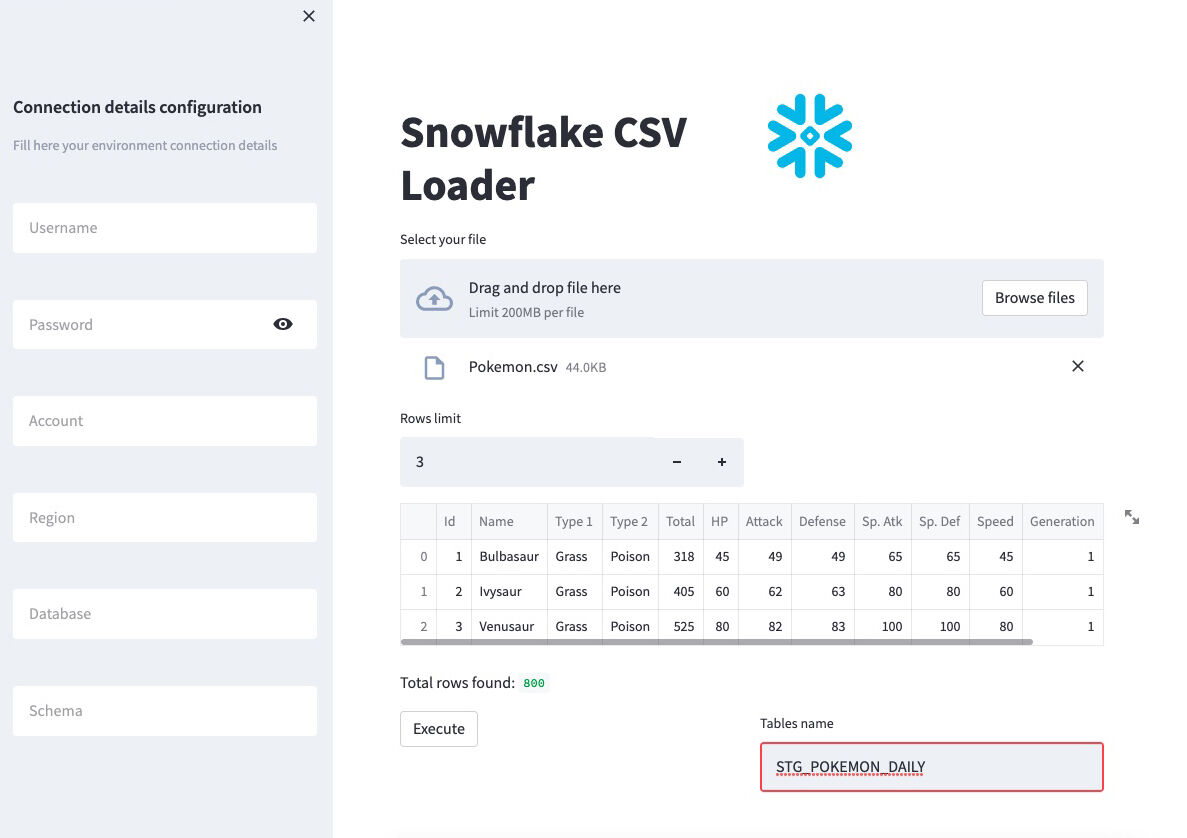Decrease the rows limit value
The height and width of the screenshot is (838, 1187).
677,462
